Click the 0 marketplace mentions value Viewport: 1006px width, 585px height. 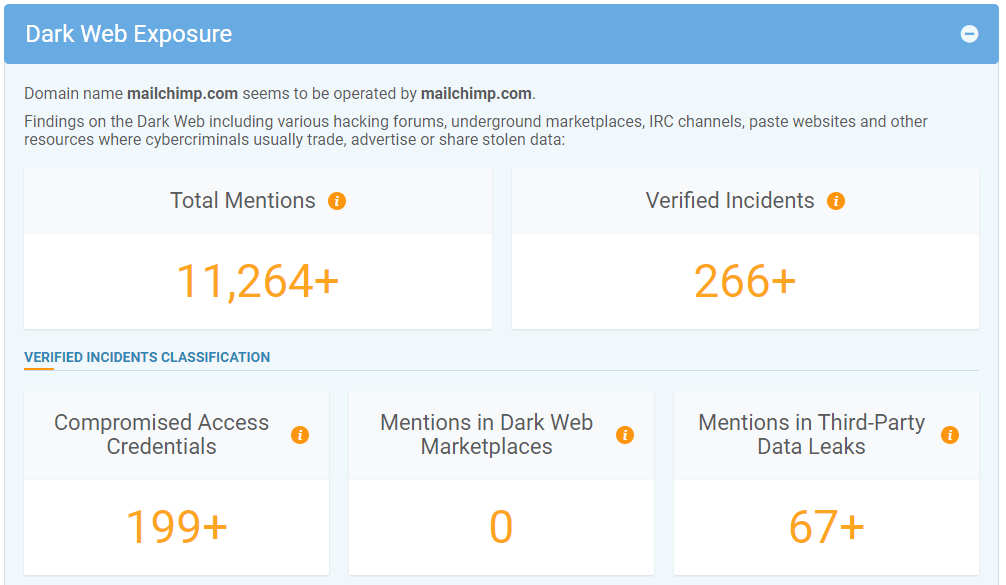[x=501, y=527]
